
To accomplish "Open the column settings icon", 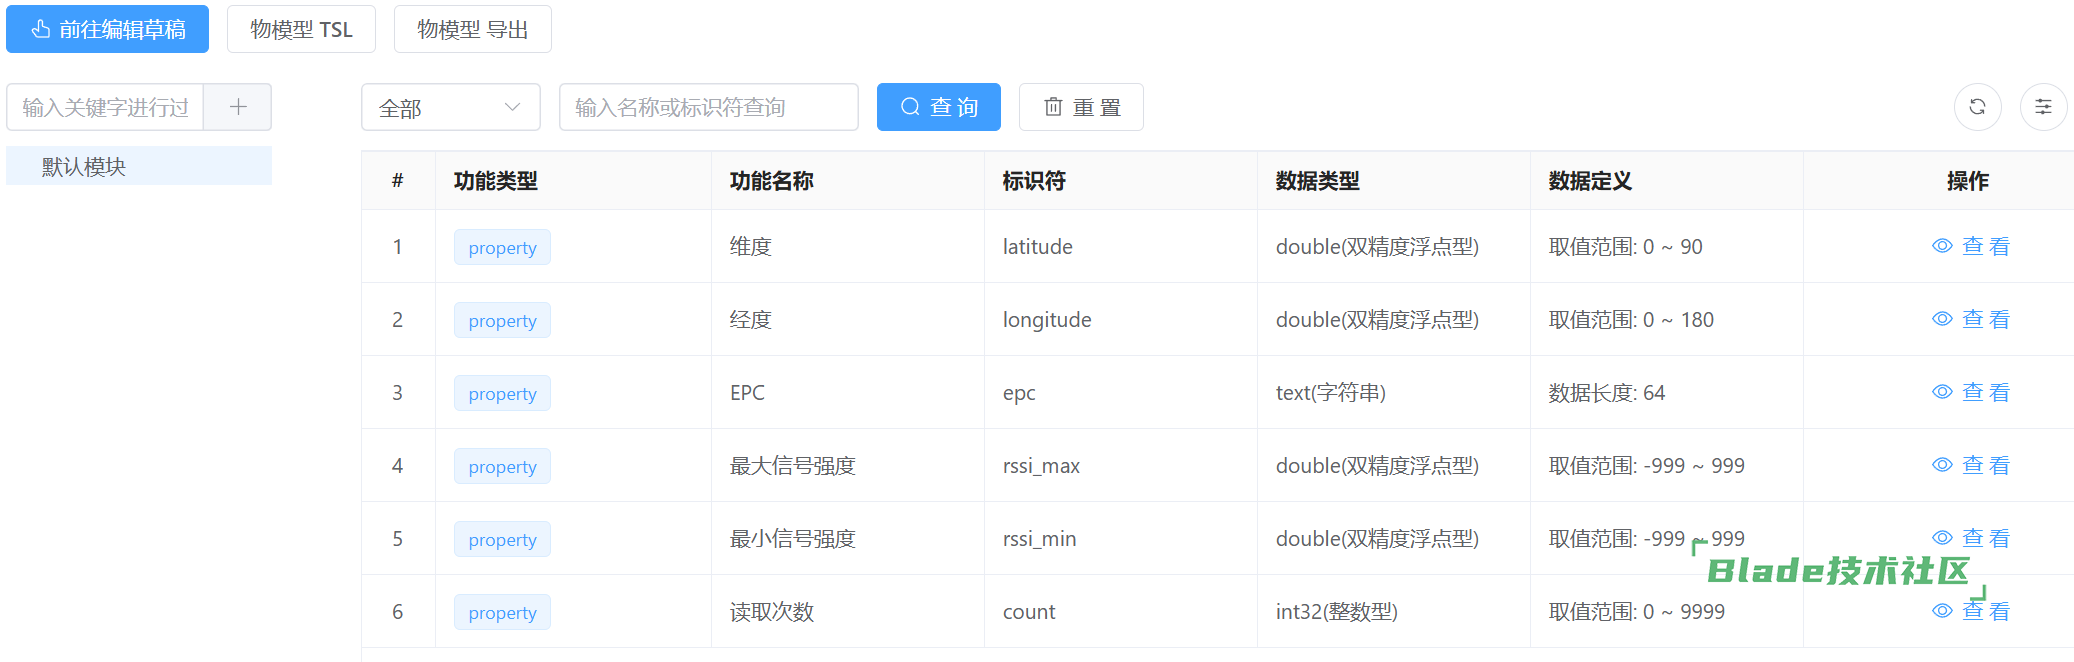I will [x=2043, y=107].
